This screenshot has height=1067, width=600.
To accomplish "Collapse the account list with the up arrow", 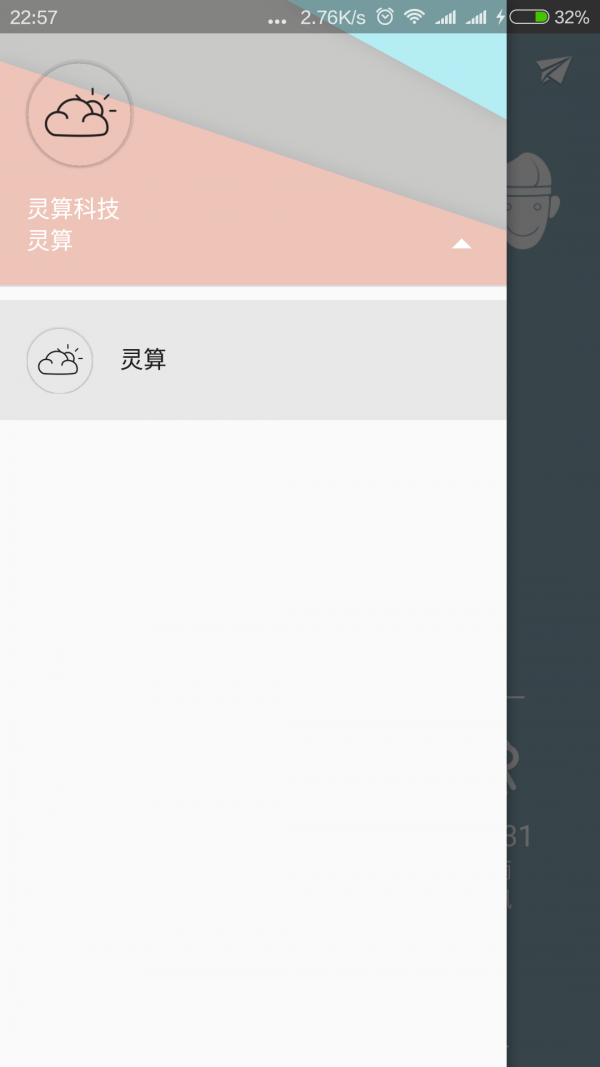I will click(462, 244).
